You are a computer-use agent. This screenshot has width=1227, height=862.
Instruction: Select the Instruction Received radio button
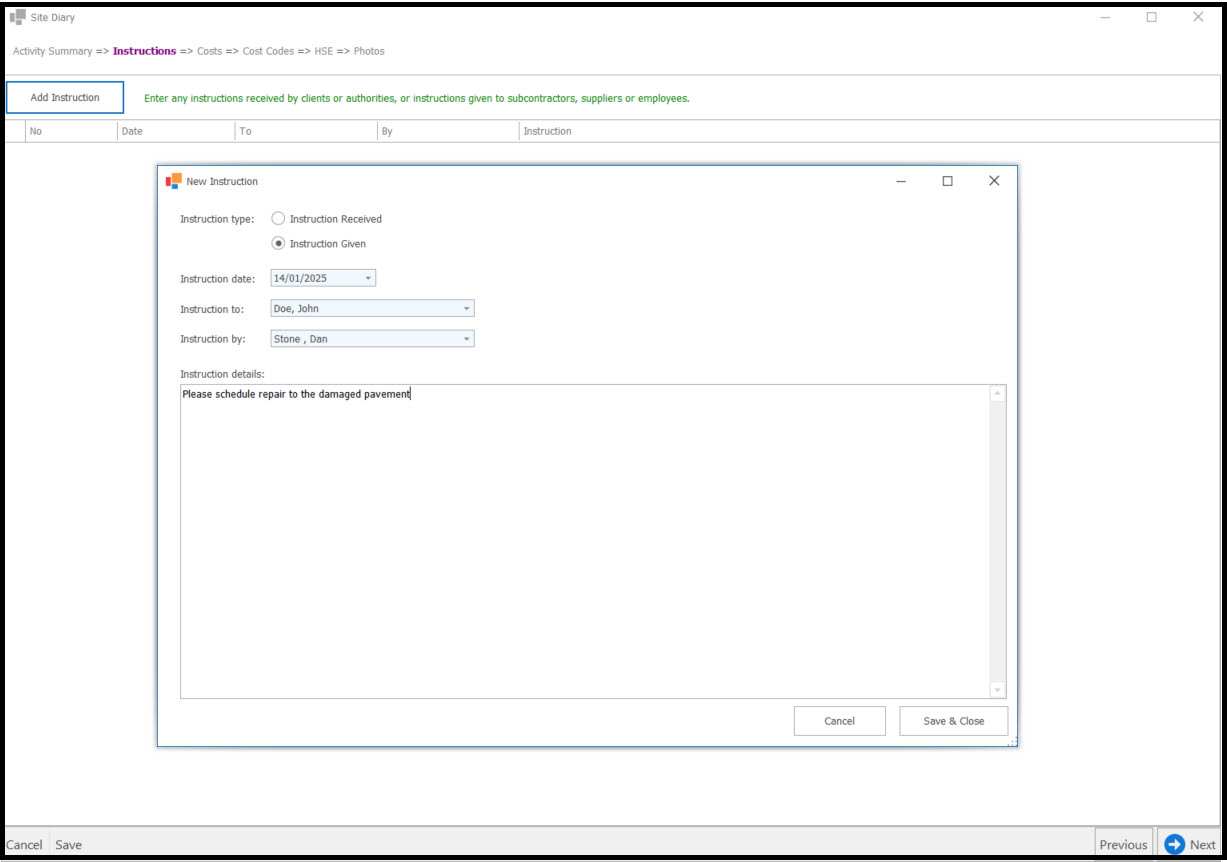coord(278,218)
